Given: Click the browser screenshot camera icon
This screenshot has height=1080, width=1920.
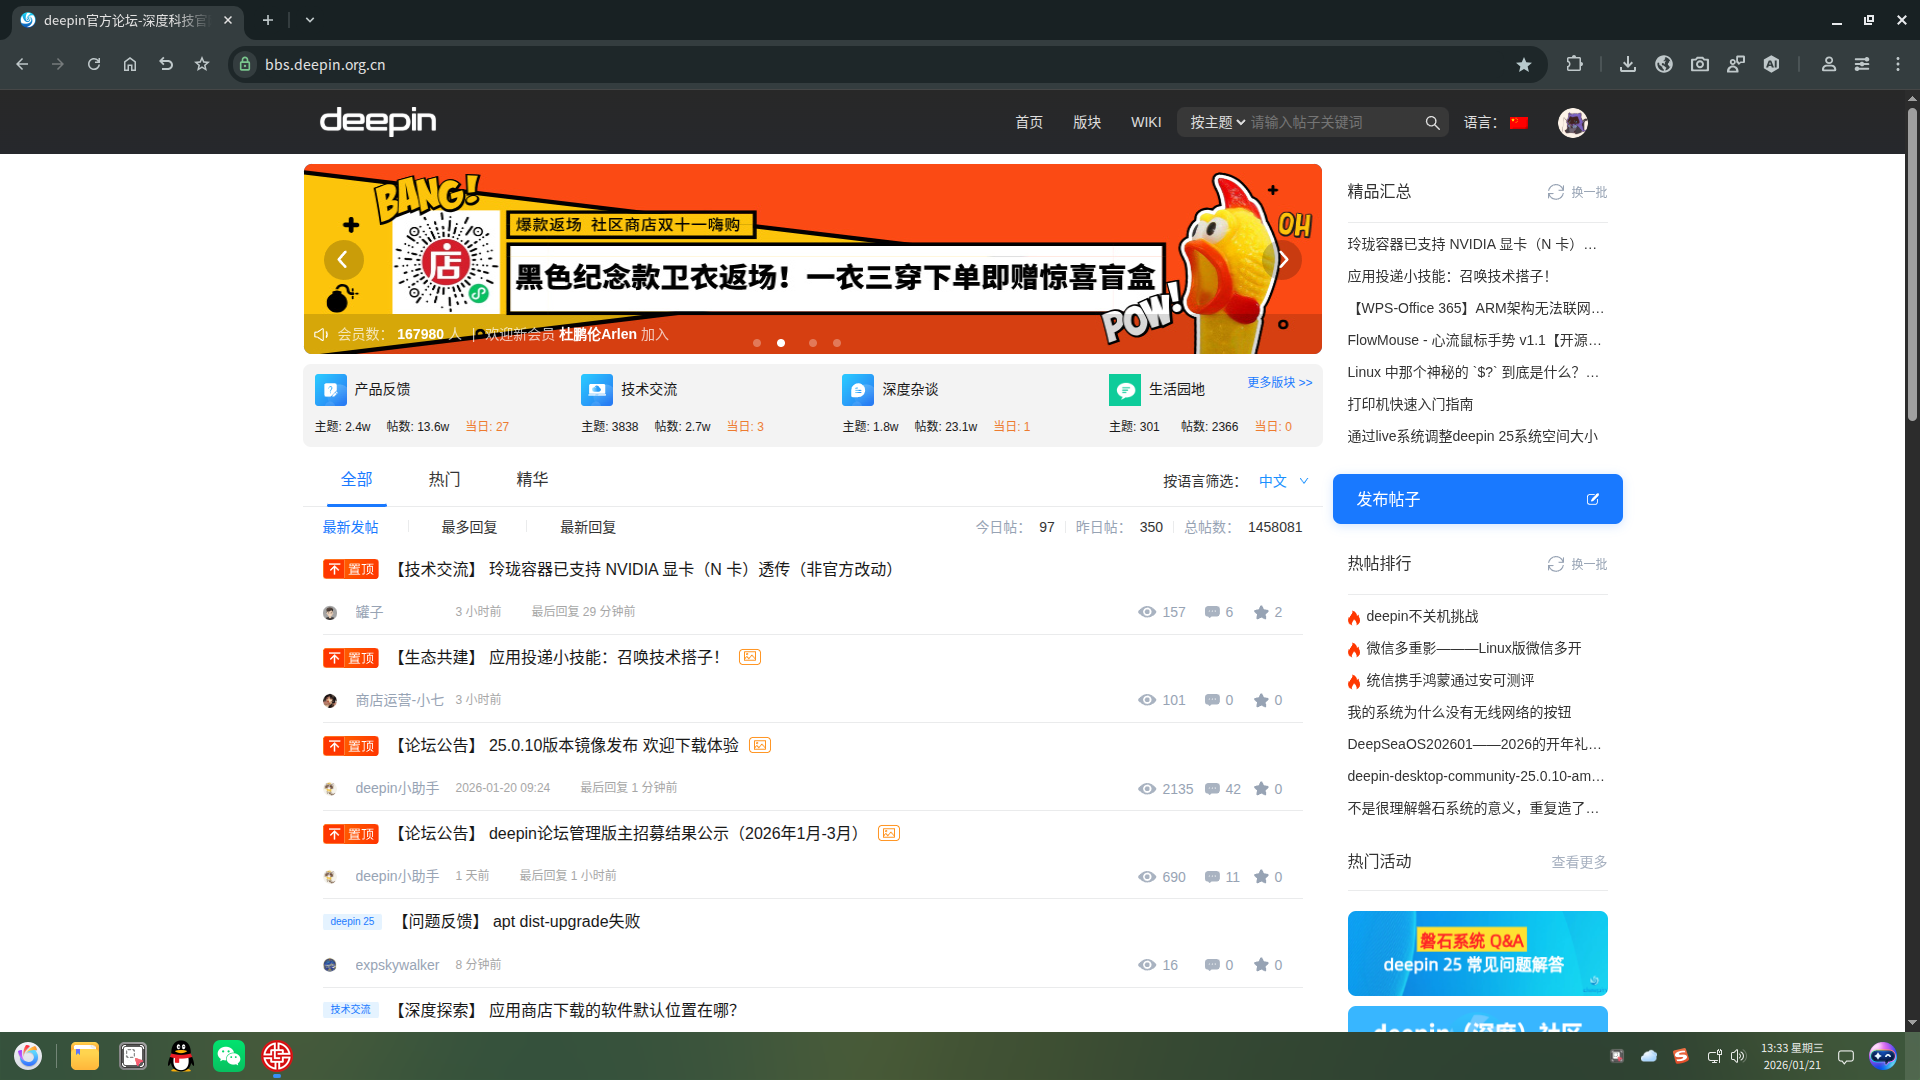Looking at the screenshot, I should point(1700,64).
